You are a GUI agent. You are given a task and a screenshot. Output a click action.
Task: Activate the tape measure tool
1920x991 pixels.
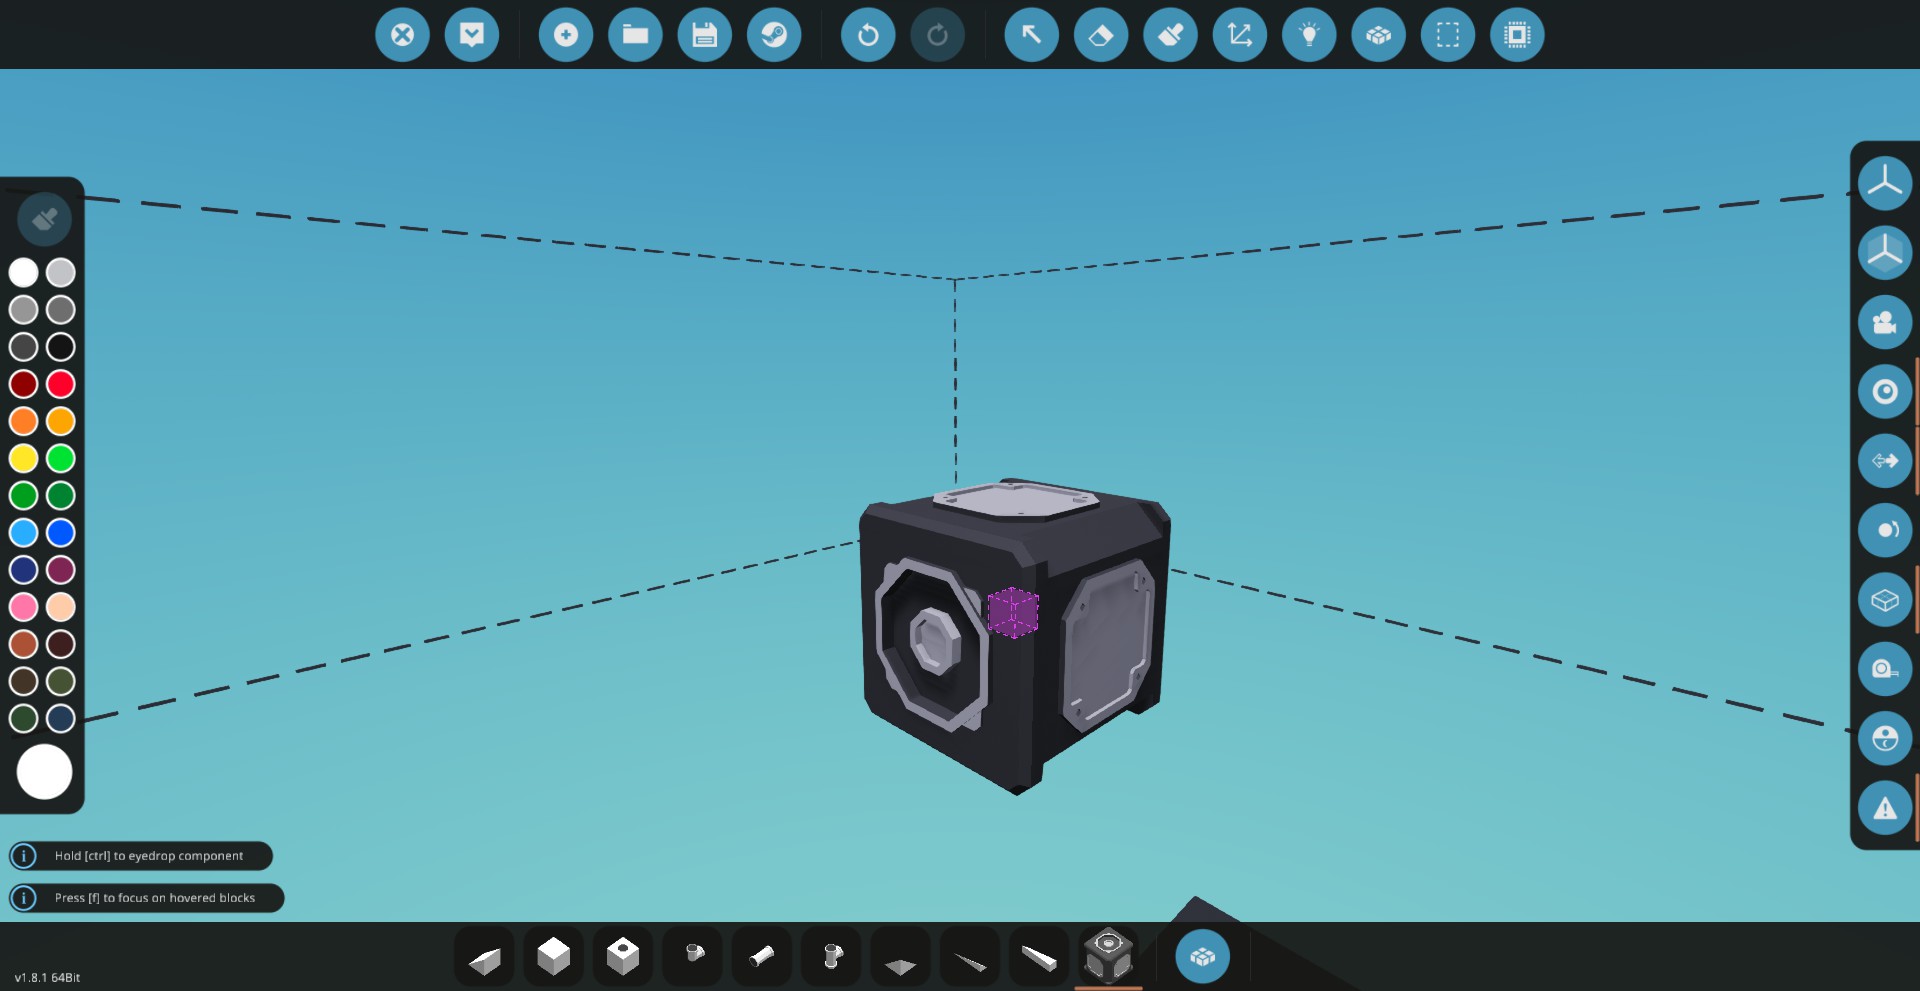click(1885, 669)
